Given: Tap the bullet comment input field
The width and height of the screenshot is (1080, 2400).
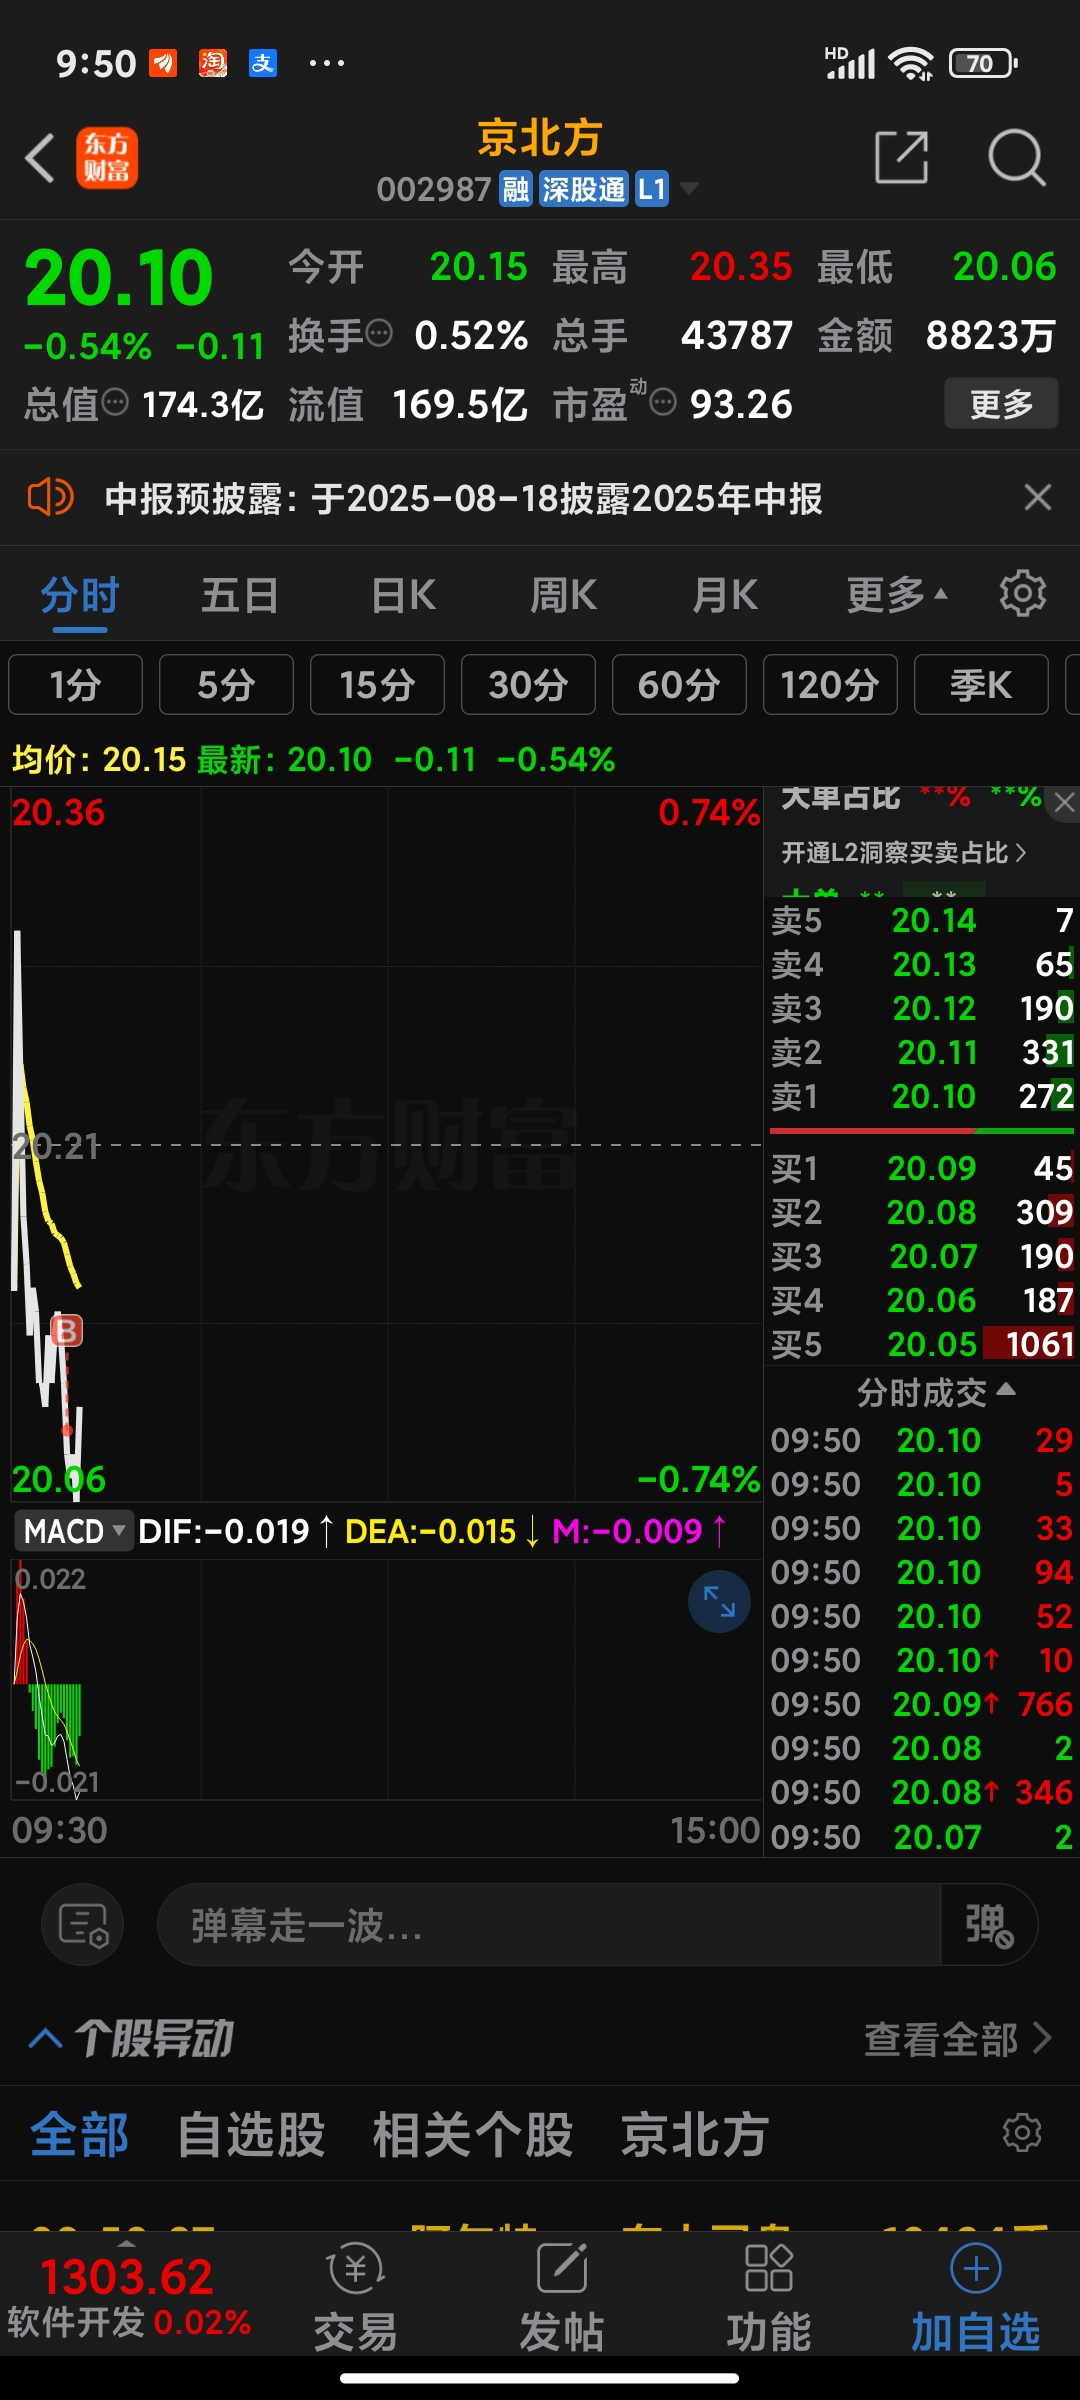Looking at the screenshot, I should [x=548, y=1924].
